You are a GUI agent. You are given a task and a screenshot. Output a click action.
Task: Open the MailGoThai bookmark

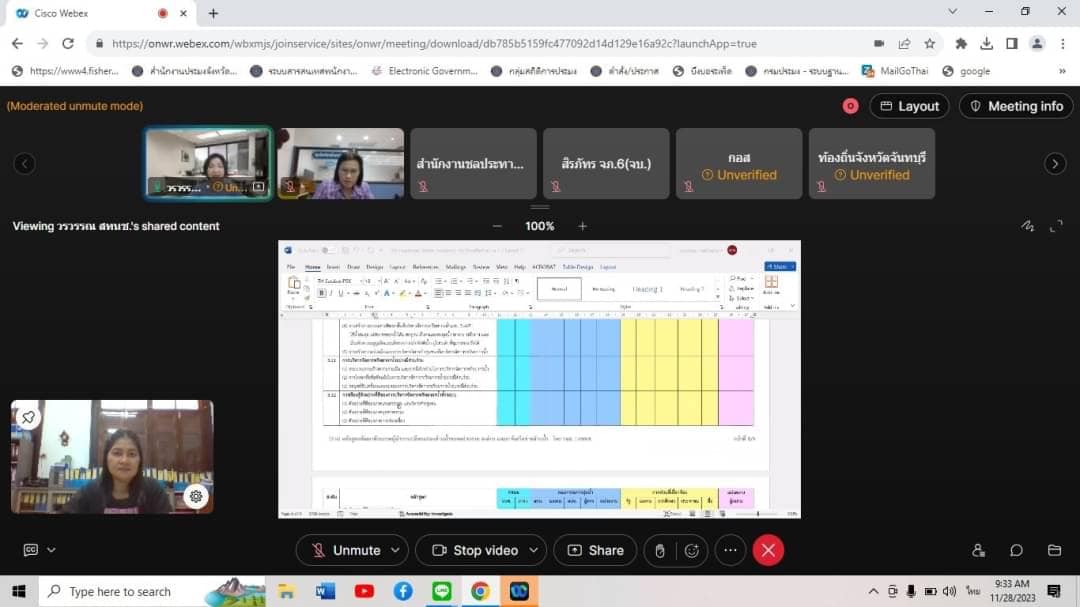[x=895, y=71]
